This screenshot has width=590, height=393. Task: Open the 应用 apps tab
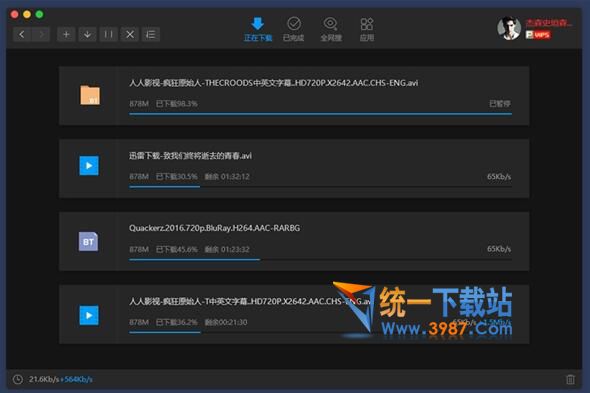[367, 29]
